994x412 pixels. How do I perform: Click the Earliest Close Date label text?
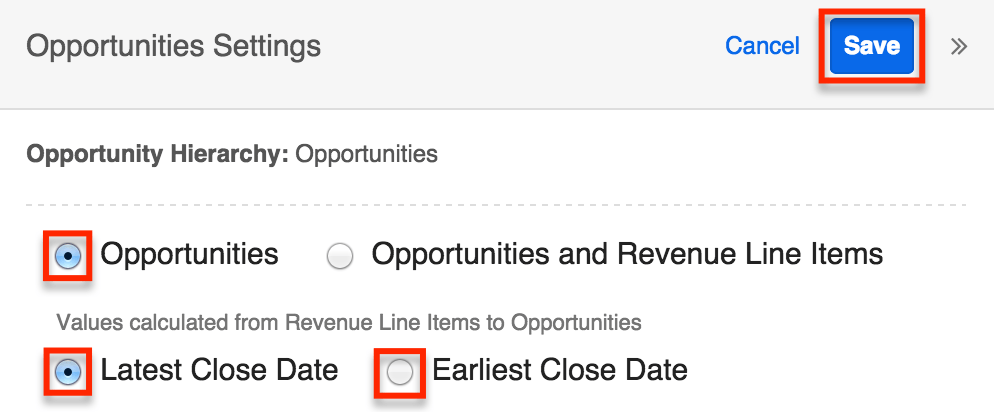pos(560,371)
